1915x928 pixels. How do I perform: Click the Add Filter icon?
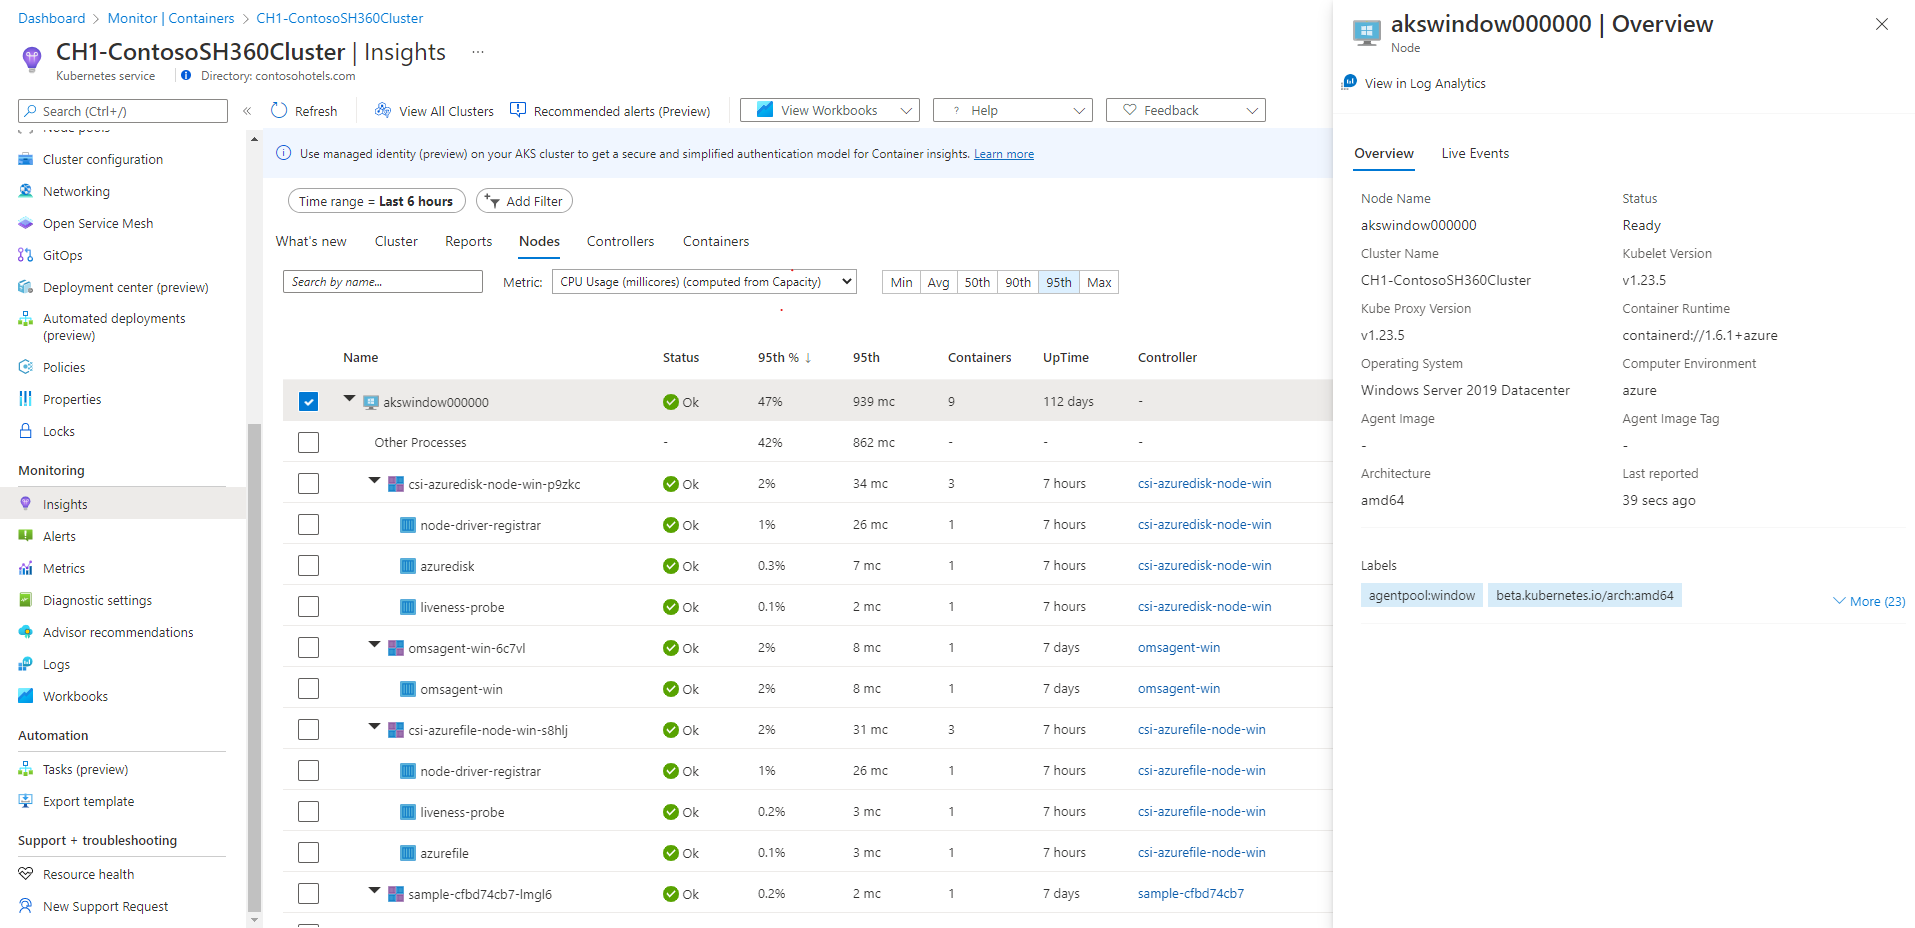tap(492, 201)
